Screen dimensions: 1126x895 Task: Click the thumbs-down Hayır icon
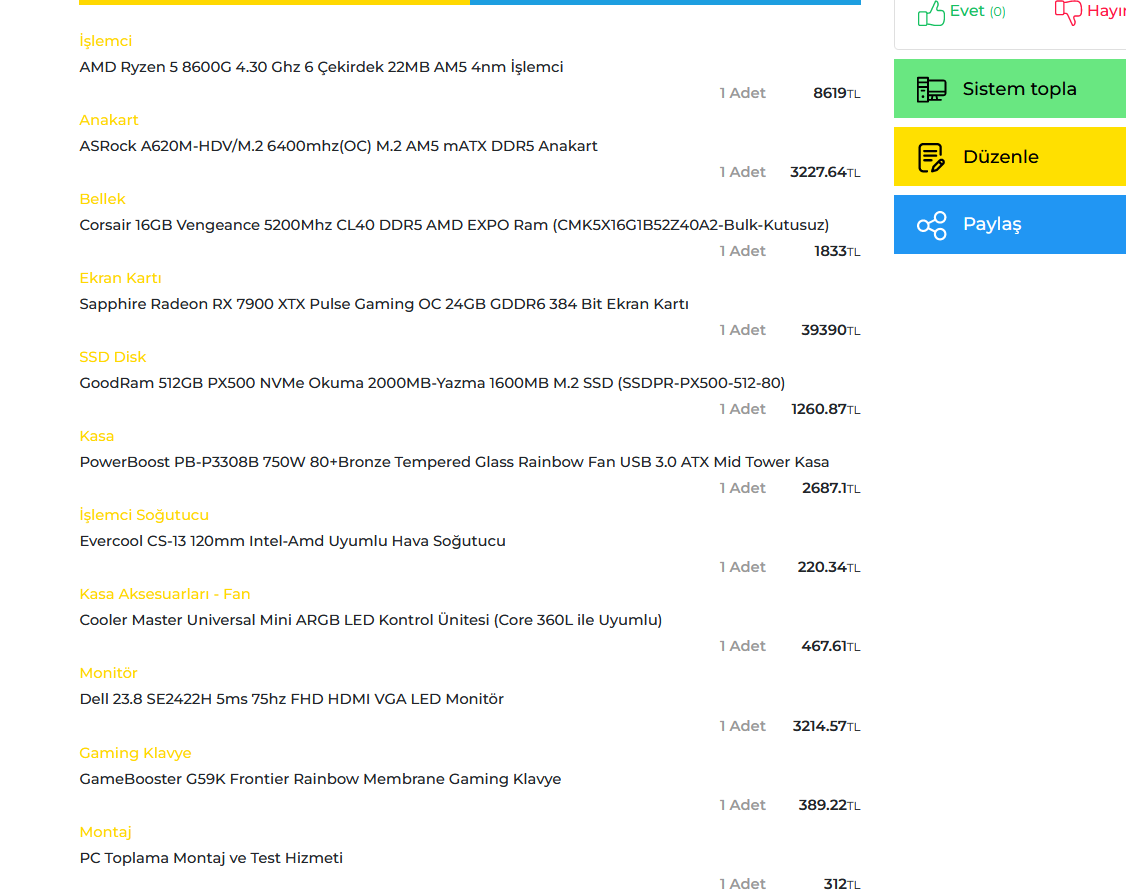pyautogui.click(x=1068, y=12)
